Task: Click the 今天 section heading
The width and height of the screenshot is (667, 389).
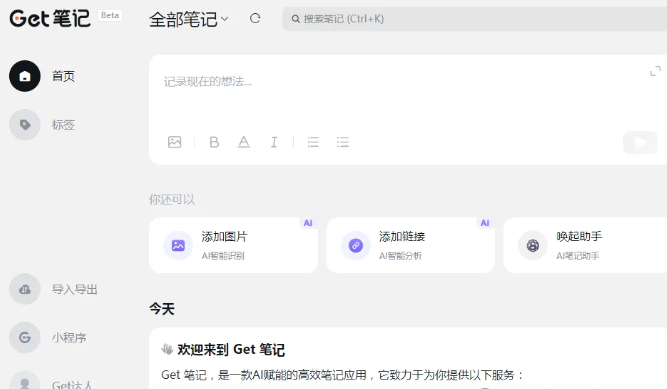Action: (162, 309)
